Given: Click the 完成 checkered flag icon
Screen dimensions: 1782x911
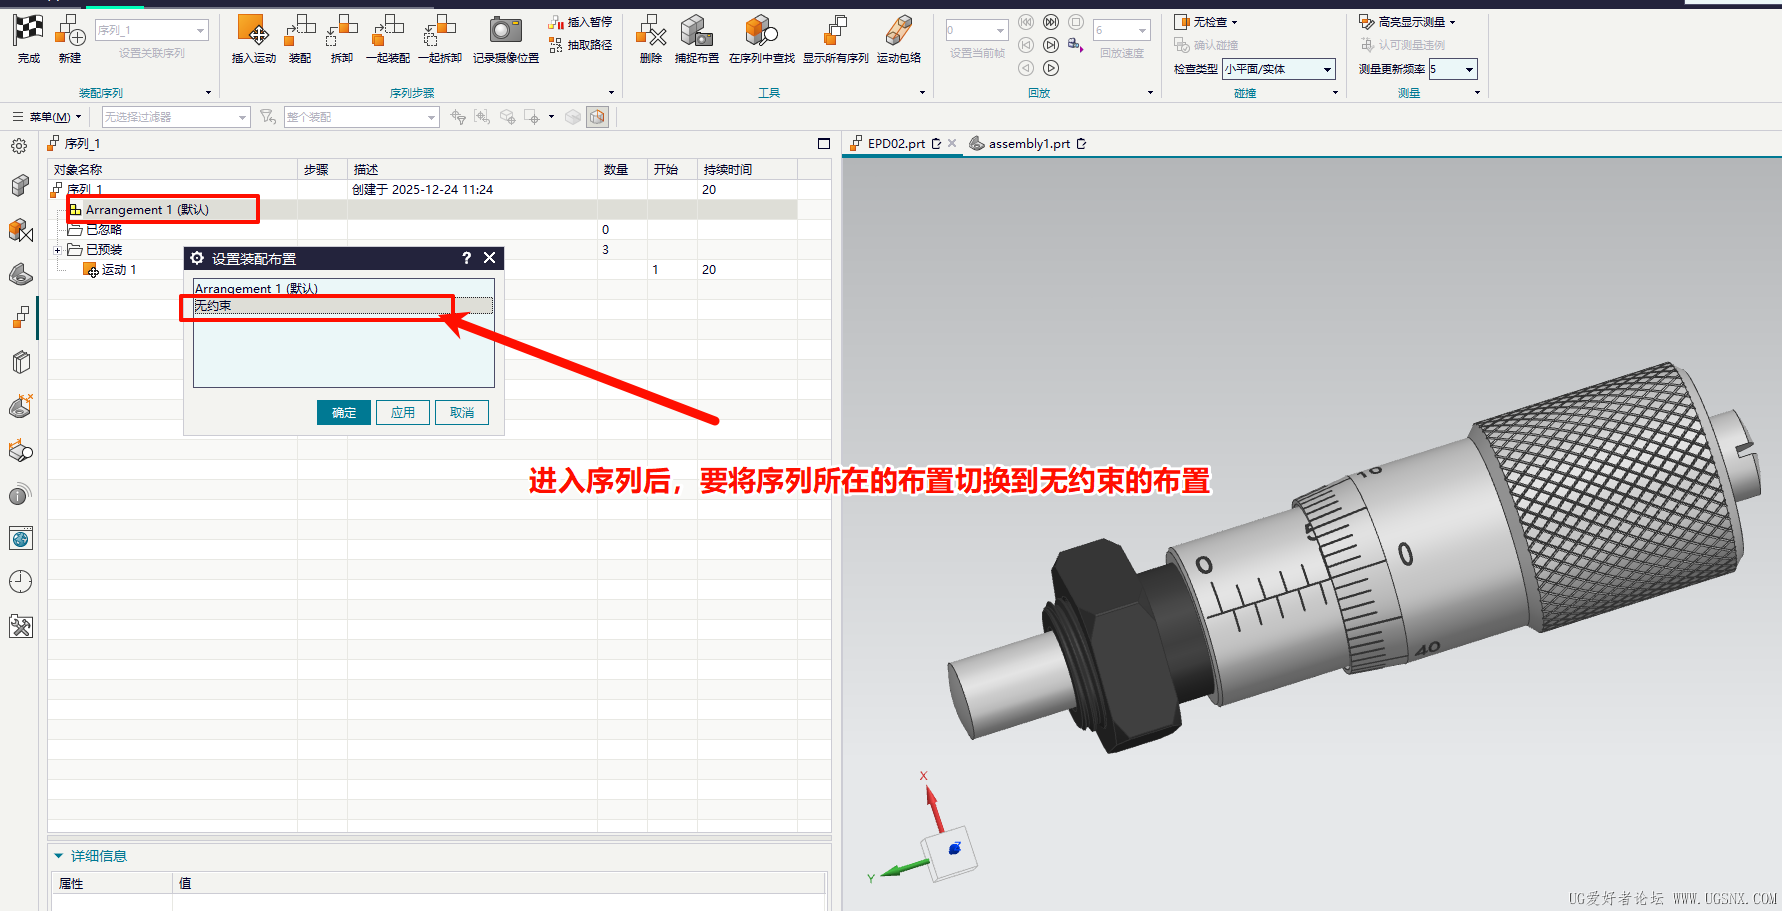Looking at the screenshot, I should [x=28, y=30].
